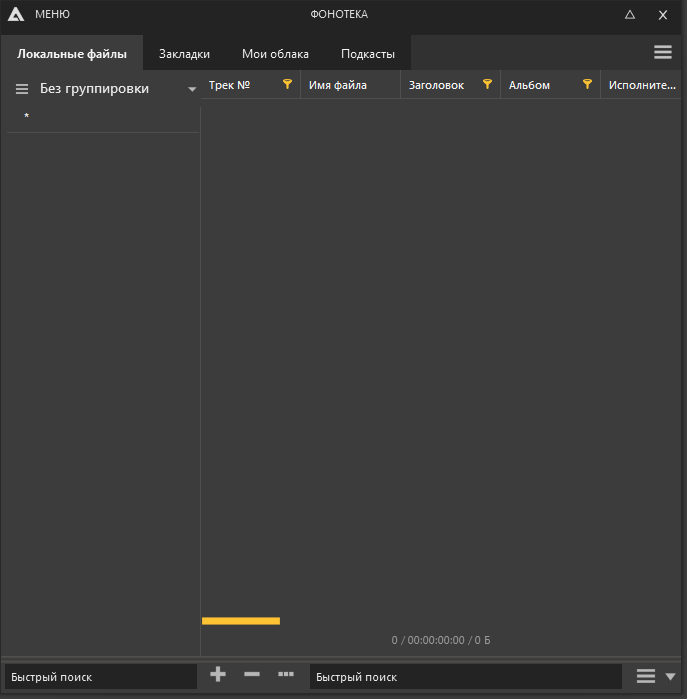Click the triangle icon in title bar
Viewport: 687px width, 699px height.
point(630,15)
